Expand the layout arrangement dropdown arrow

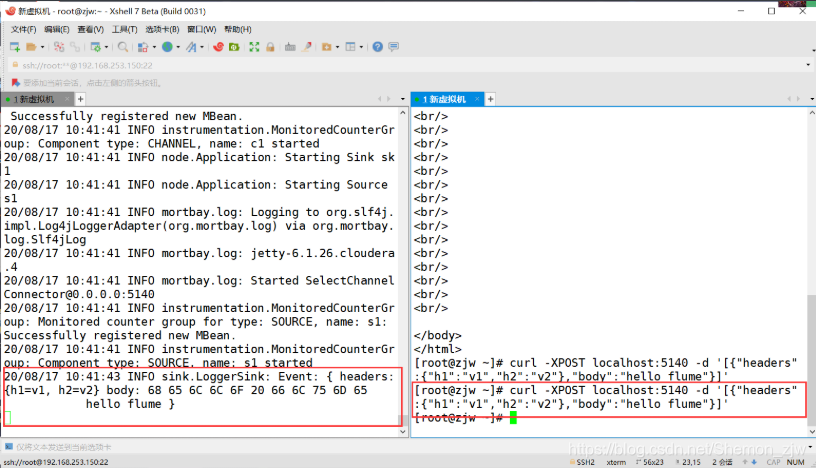[361, 47]
